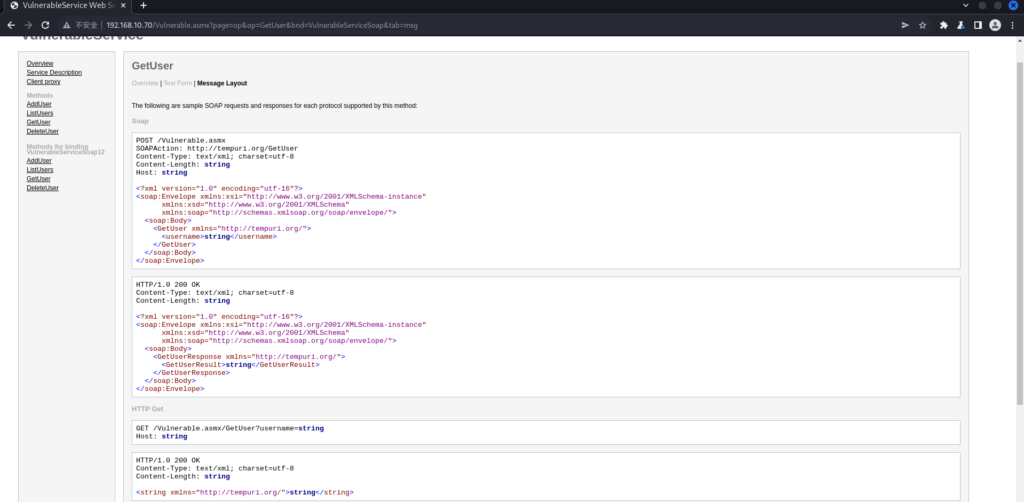The width and height of the screenshot is (1024, 502).
Task: Click the '<GetUser xmlns' opening tag line
Action: coord(232,228)
